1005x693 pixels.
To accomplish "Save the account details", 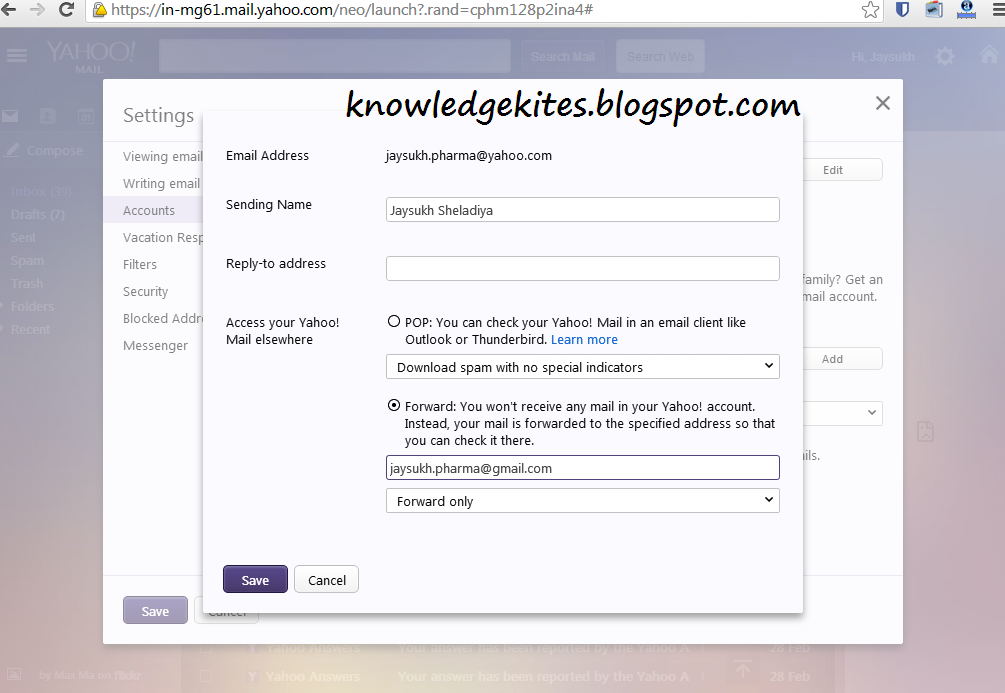I will point(255,580).
